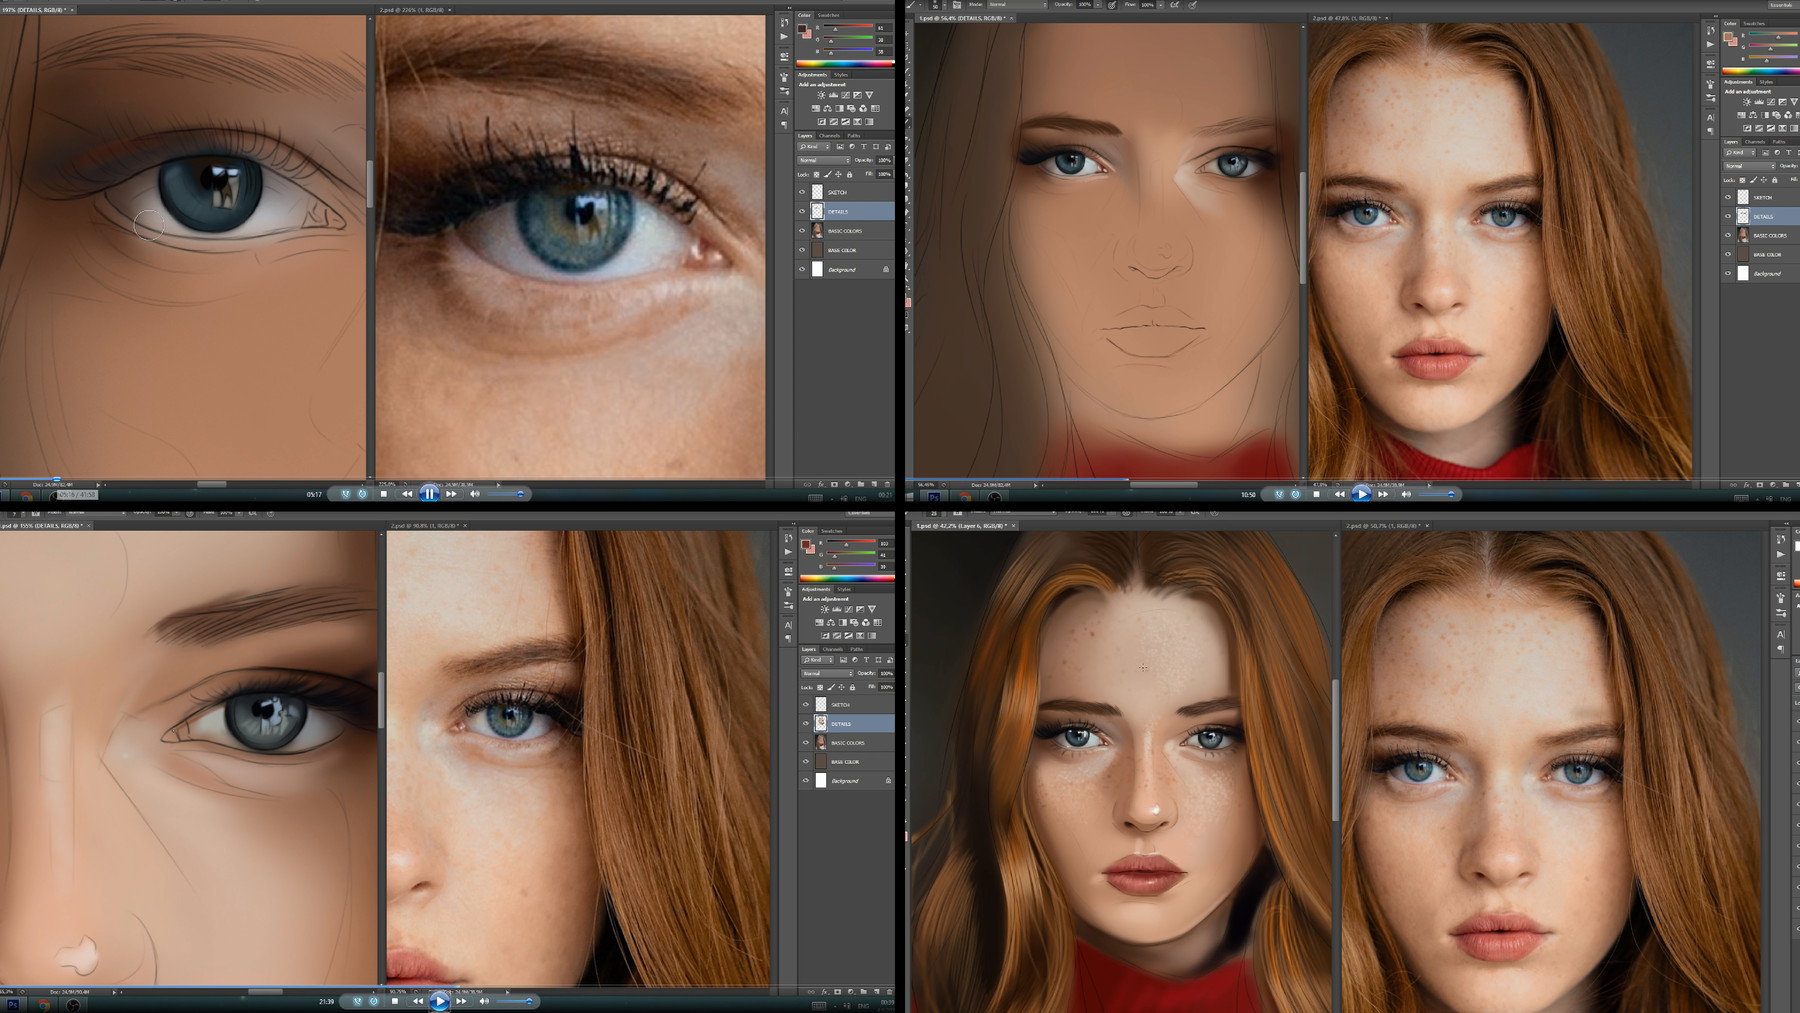The image size is (1800, 1013).
Task: Pause the video in top-left screenshot player
Action: click(x=429, y=493)
